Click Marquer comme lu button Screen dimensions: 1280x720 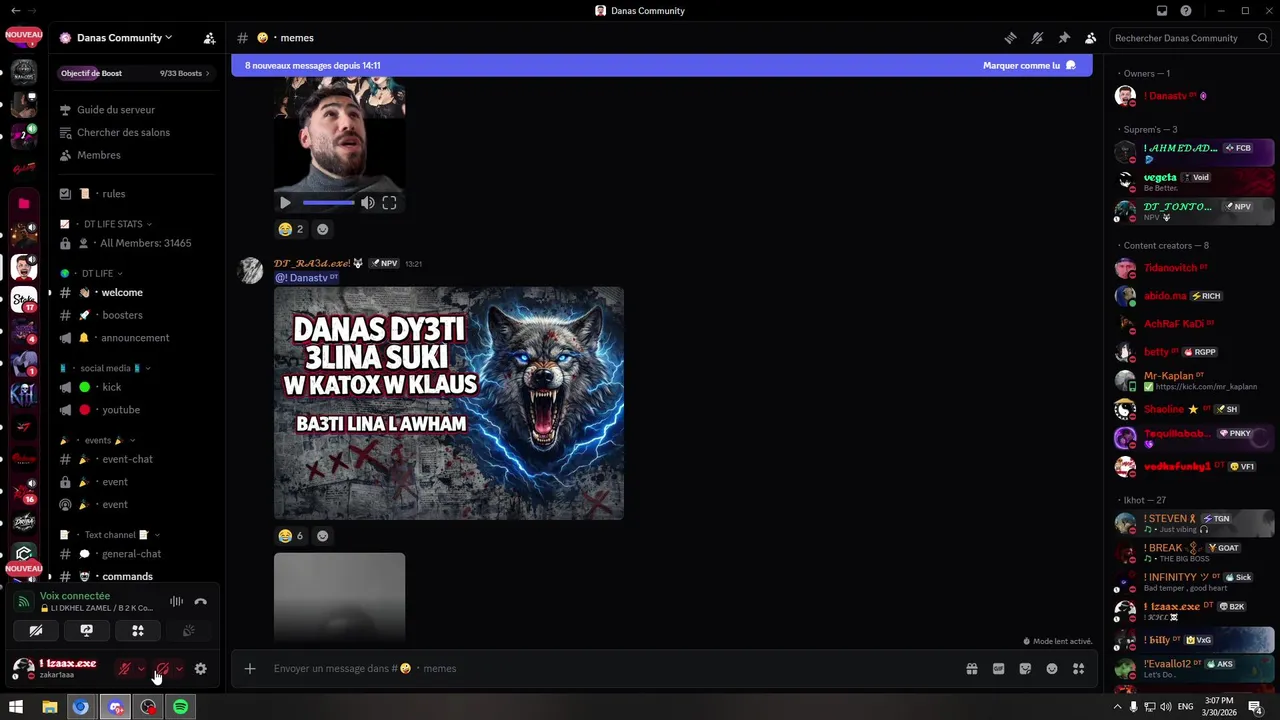click(x=1029, y=65)
